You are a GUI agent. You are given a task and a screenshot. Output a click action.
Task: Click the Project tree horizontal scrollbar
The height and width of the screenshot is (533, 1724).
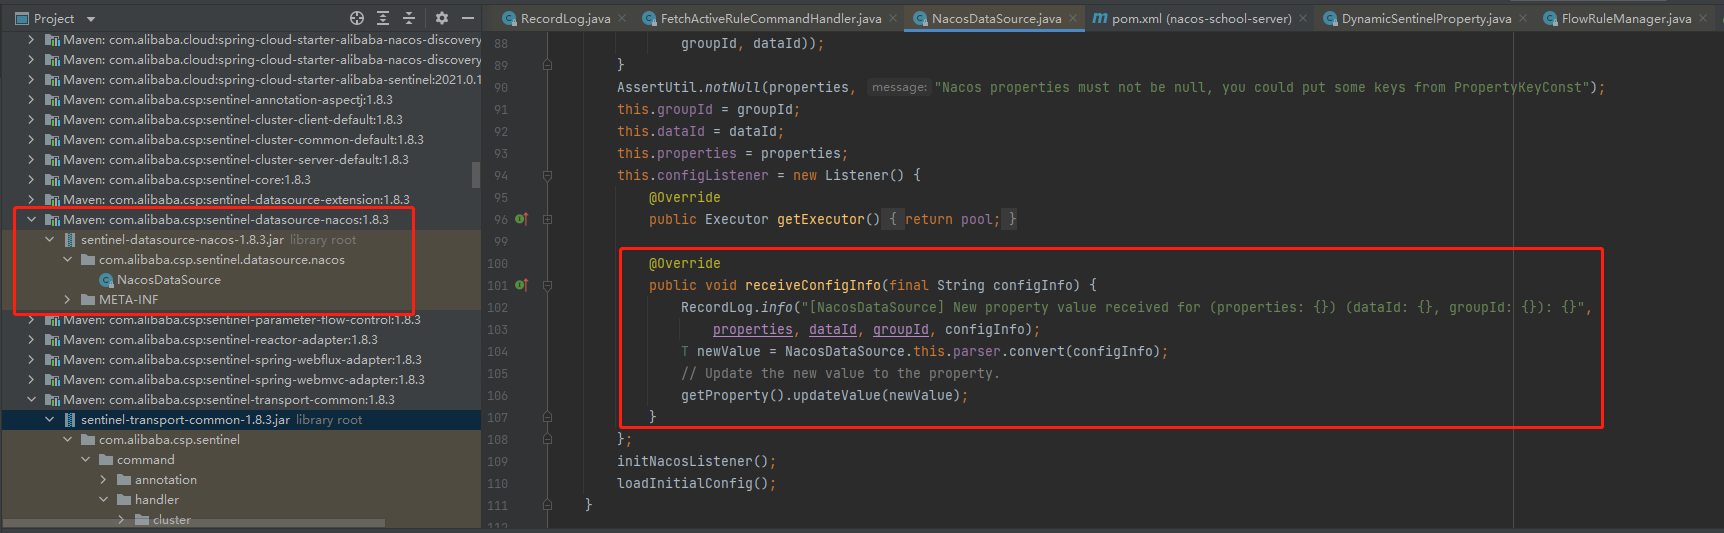click(x=194, y=522)
